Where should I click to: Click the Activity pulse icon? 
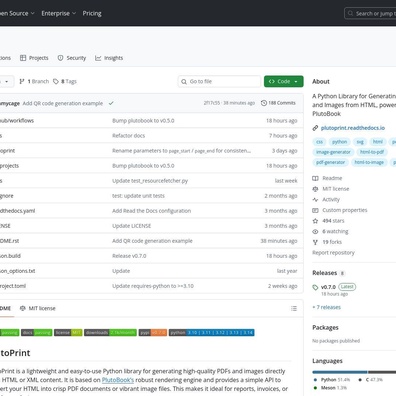[x=315, y=200]
